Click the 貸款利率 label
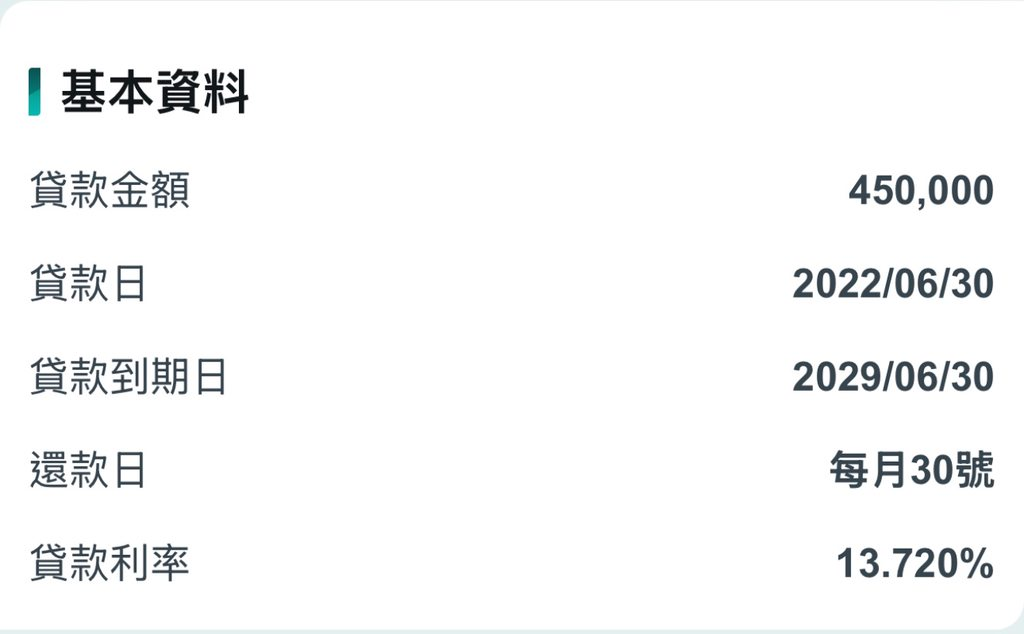The width and height of the screenshot is (1024, 634). click(x=110, y=565)
